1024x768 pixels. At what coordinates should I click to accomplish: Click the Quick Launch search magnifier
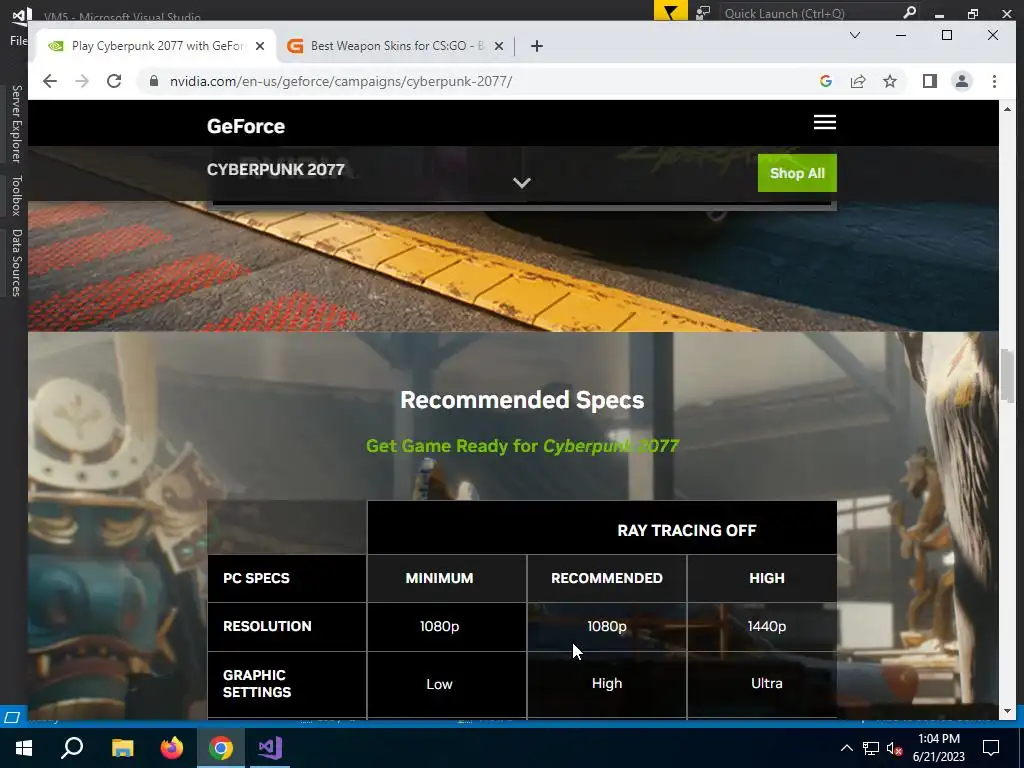(x=909, y=12)
